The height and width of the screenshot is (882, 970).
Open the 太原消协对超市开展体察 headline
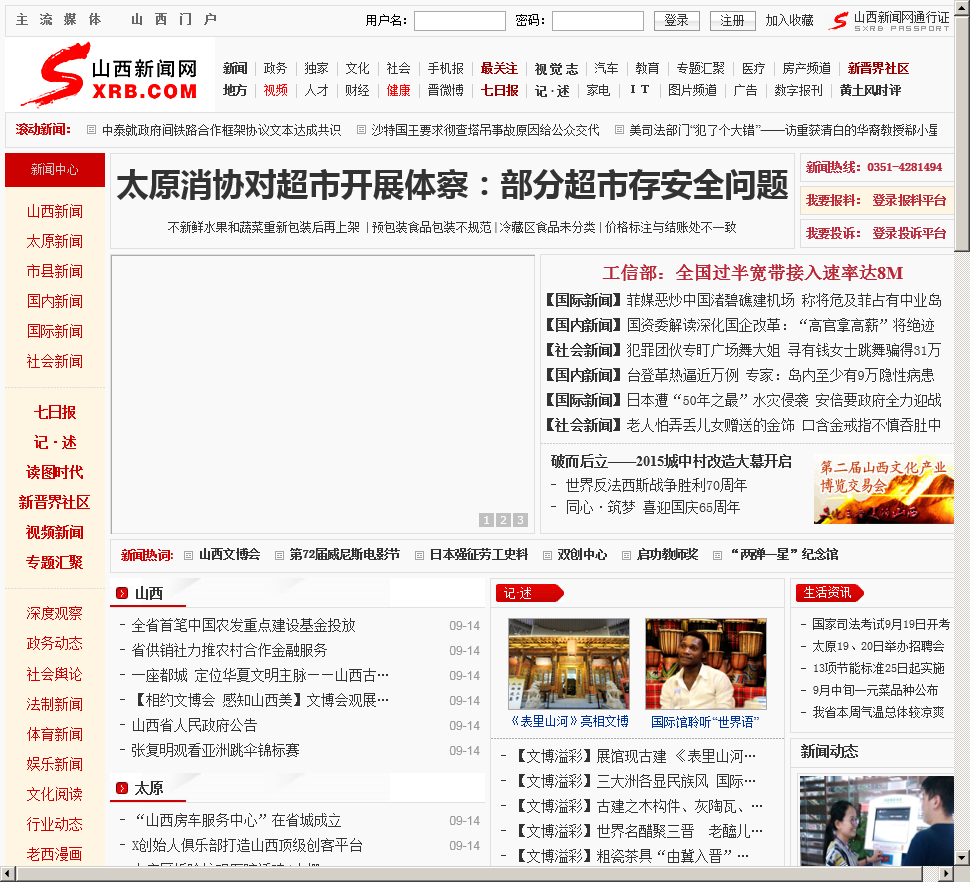click(452, 186)
